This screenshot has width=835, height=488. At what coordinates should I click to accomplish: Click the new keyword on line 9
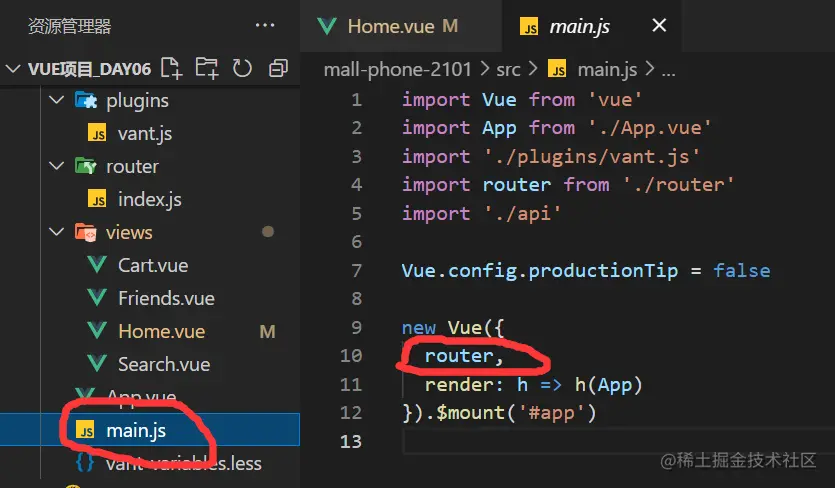coord(419,327)
